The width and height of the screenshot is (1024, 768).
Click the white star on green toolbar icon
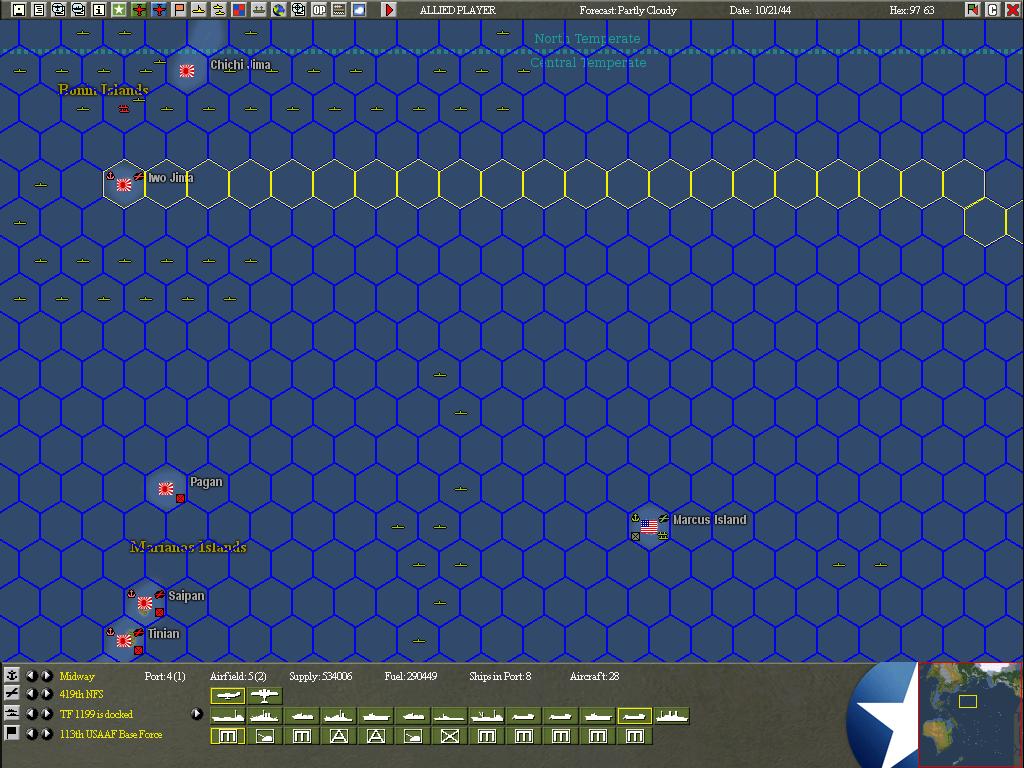[119, 10]
